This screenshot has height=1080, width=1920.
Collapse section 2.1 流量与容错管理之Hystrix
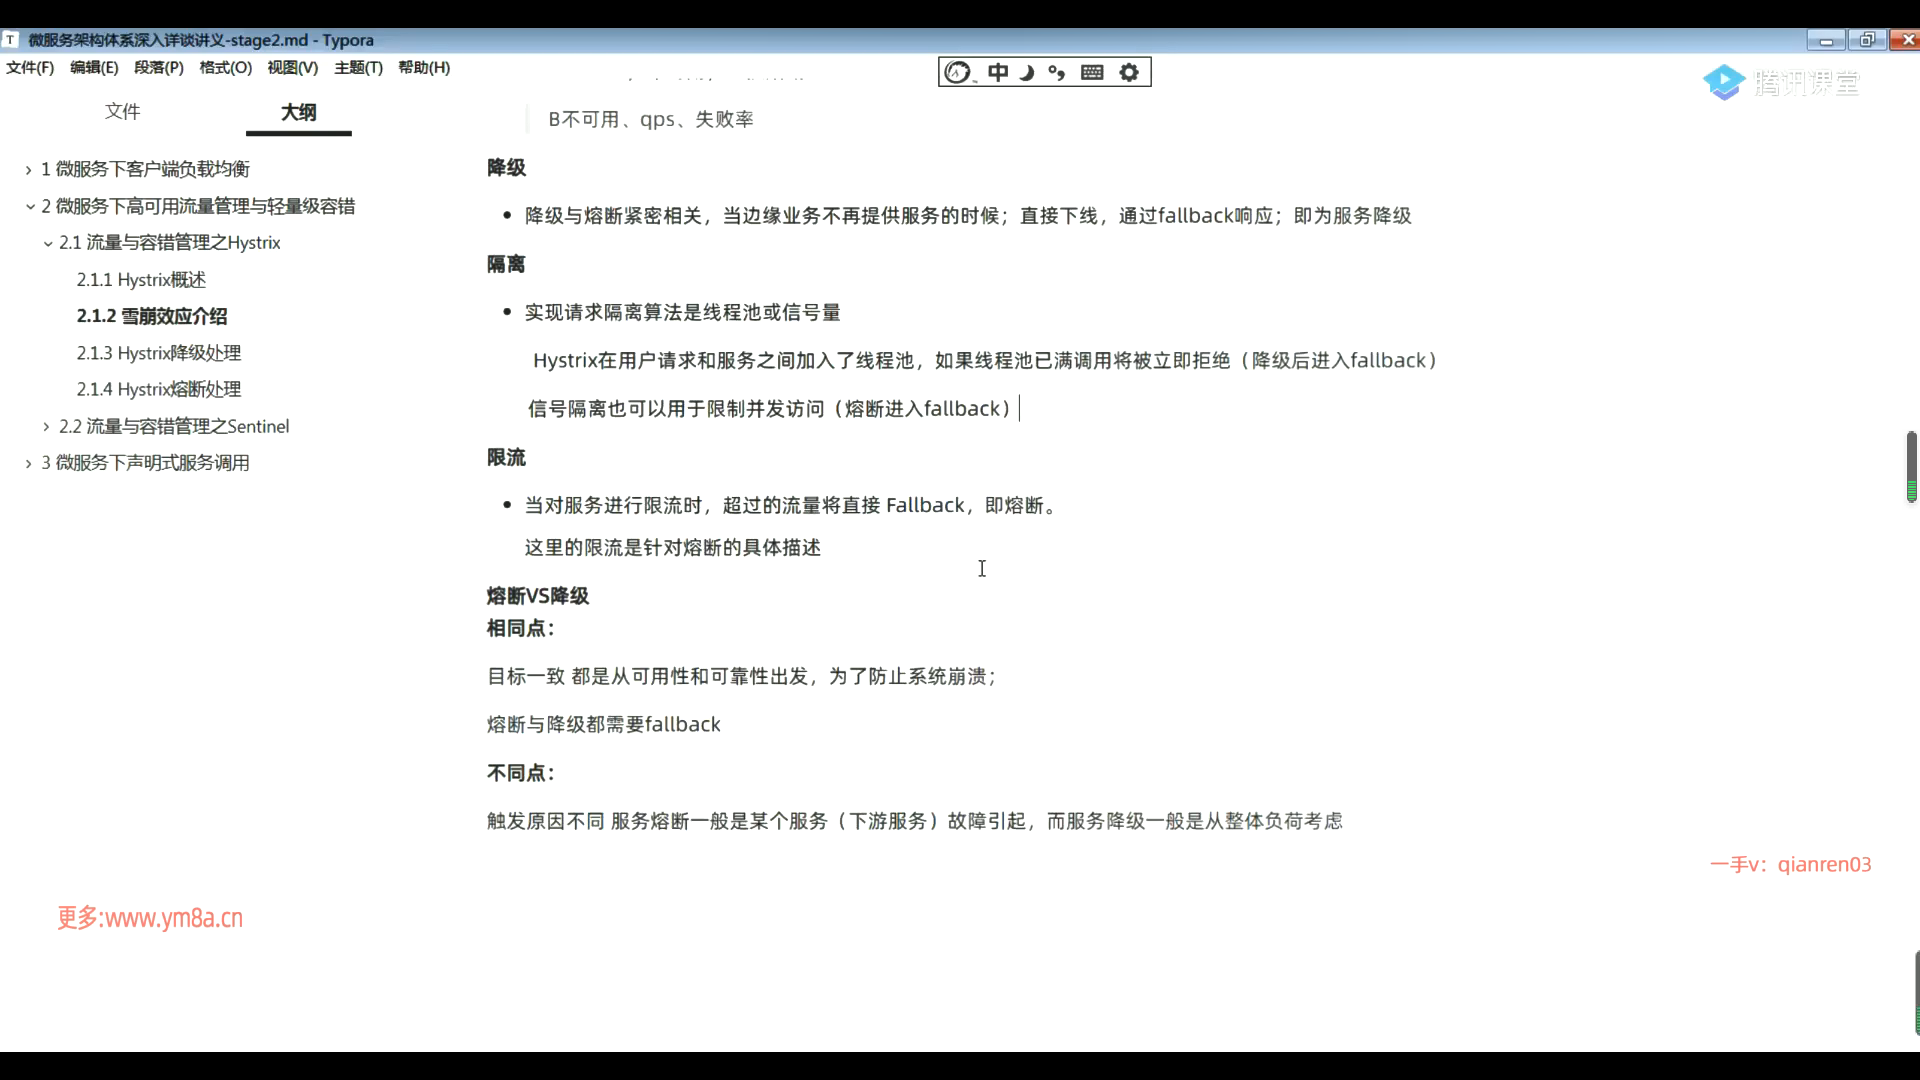click(47, 243)
